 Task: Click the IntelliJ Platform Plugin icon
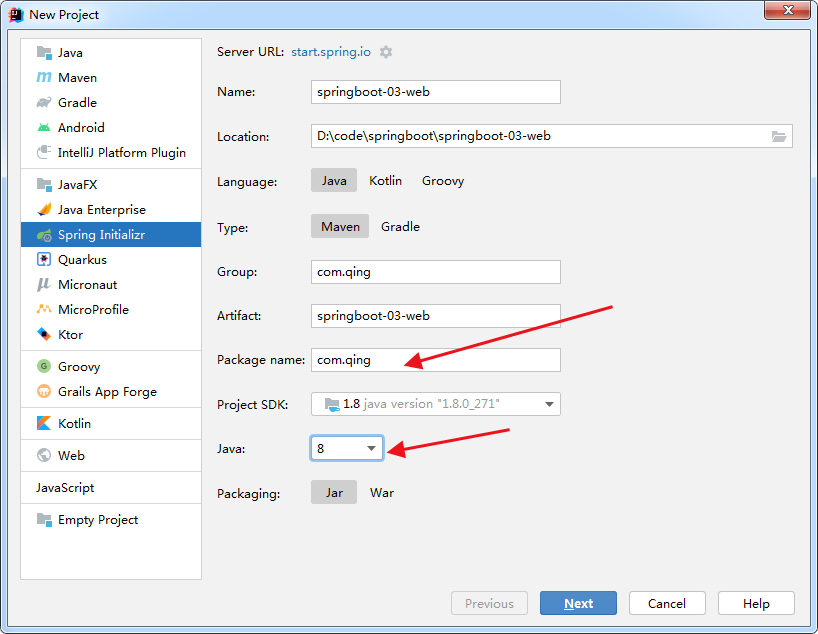[44, 153]
